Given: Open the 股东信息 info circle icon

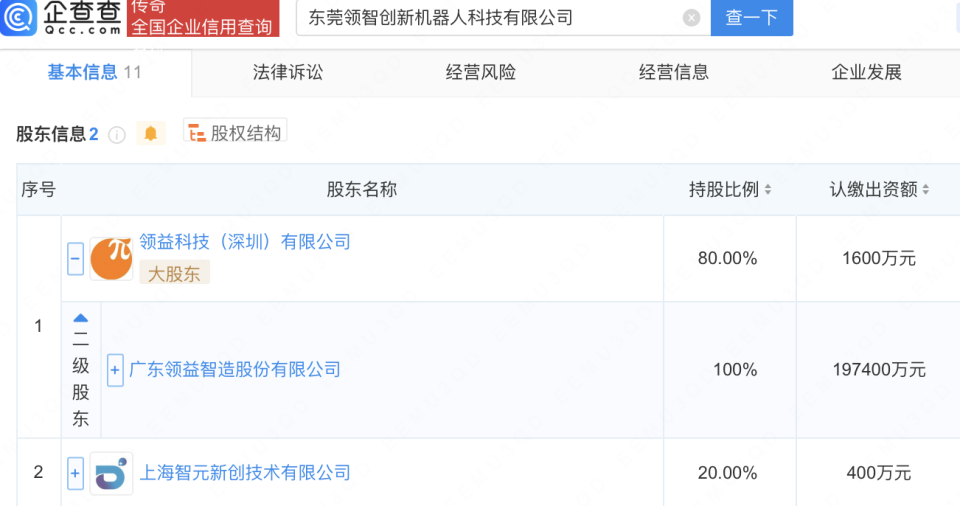Looking at the screenshot, I should click(x=117, y=135).
